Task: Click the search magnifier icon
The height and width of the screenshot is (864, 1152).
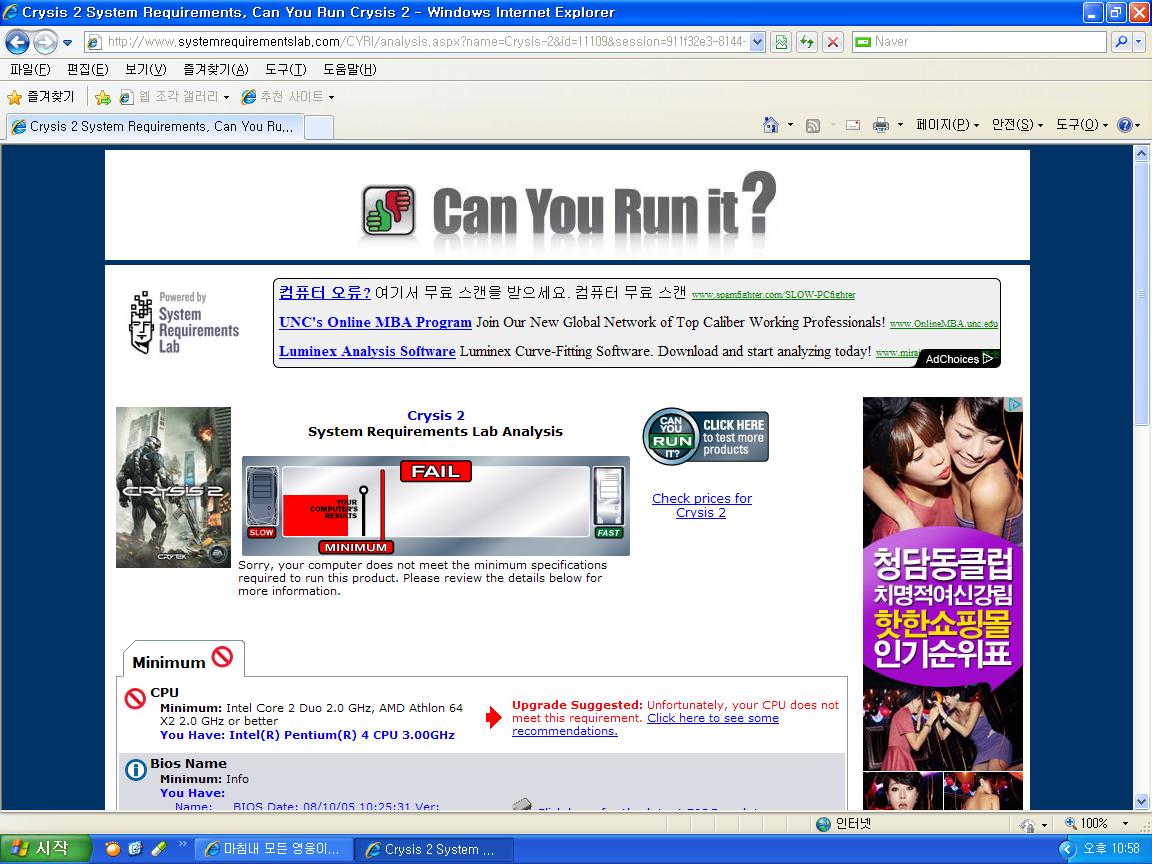Action: click(x=1121, y=42)
